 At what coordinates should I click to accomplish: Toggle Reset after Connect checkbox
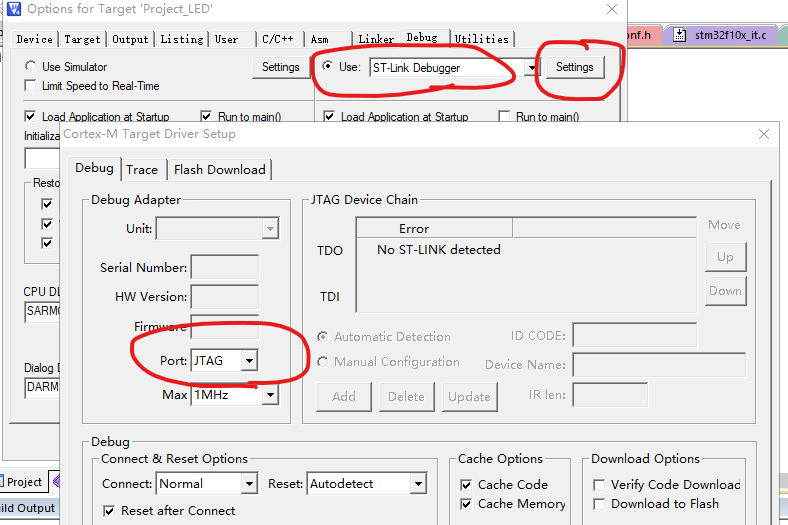(x=109, y=511)
